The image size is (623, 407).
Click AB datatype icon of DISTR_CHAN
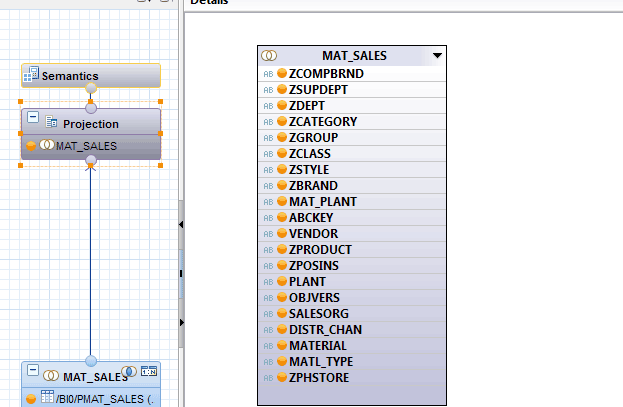pos(268,330)
